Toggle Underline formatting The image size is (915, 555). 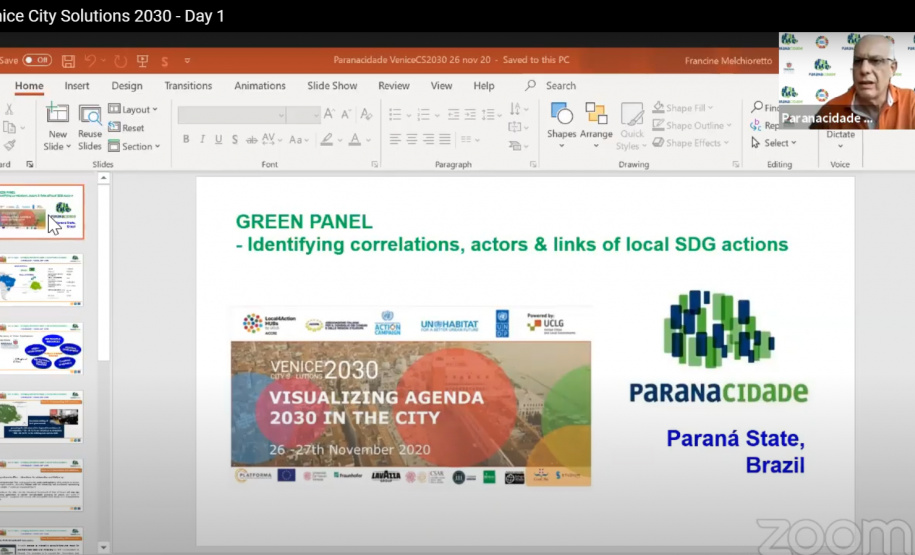(x=218, y=139)
